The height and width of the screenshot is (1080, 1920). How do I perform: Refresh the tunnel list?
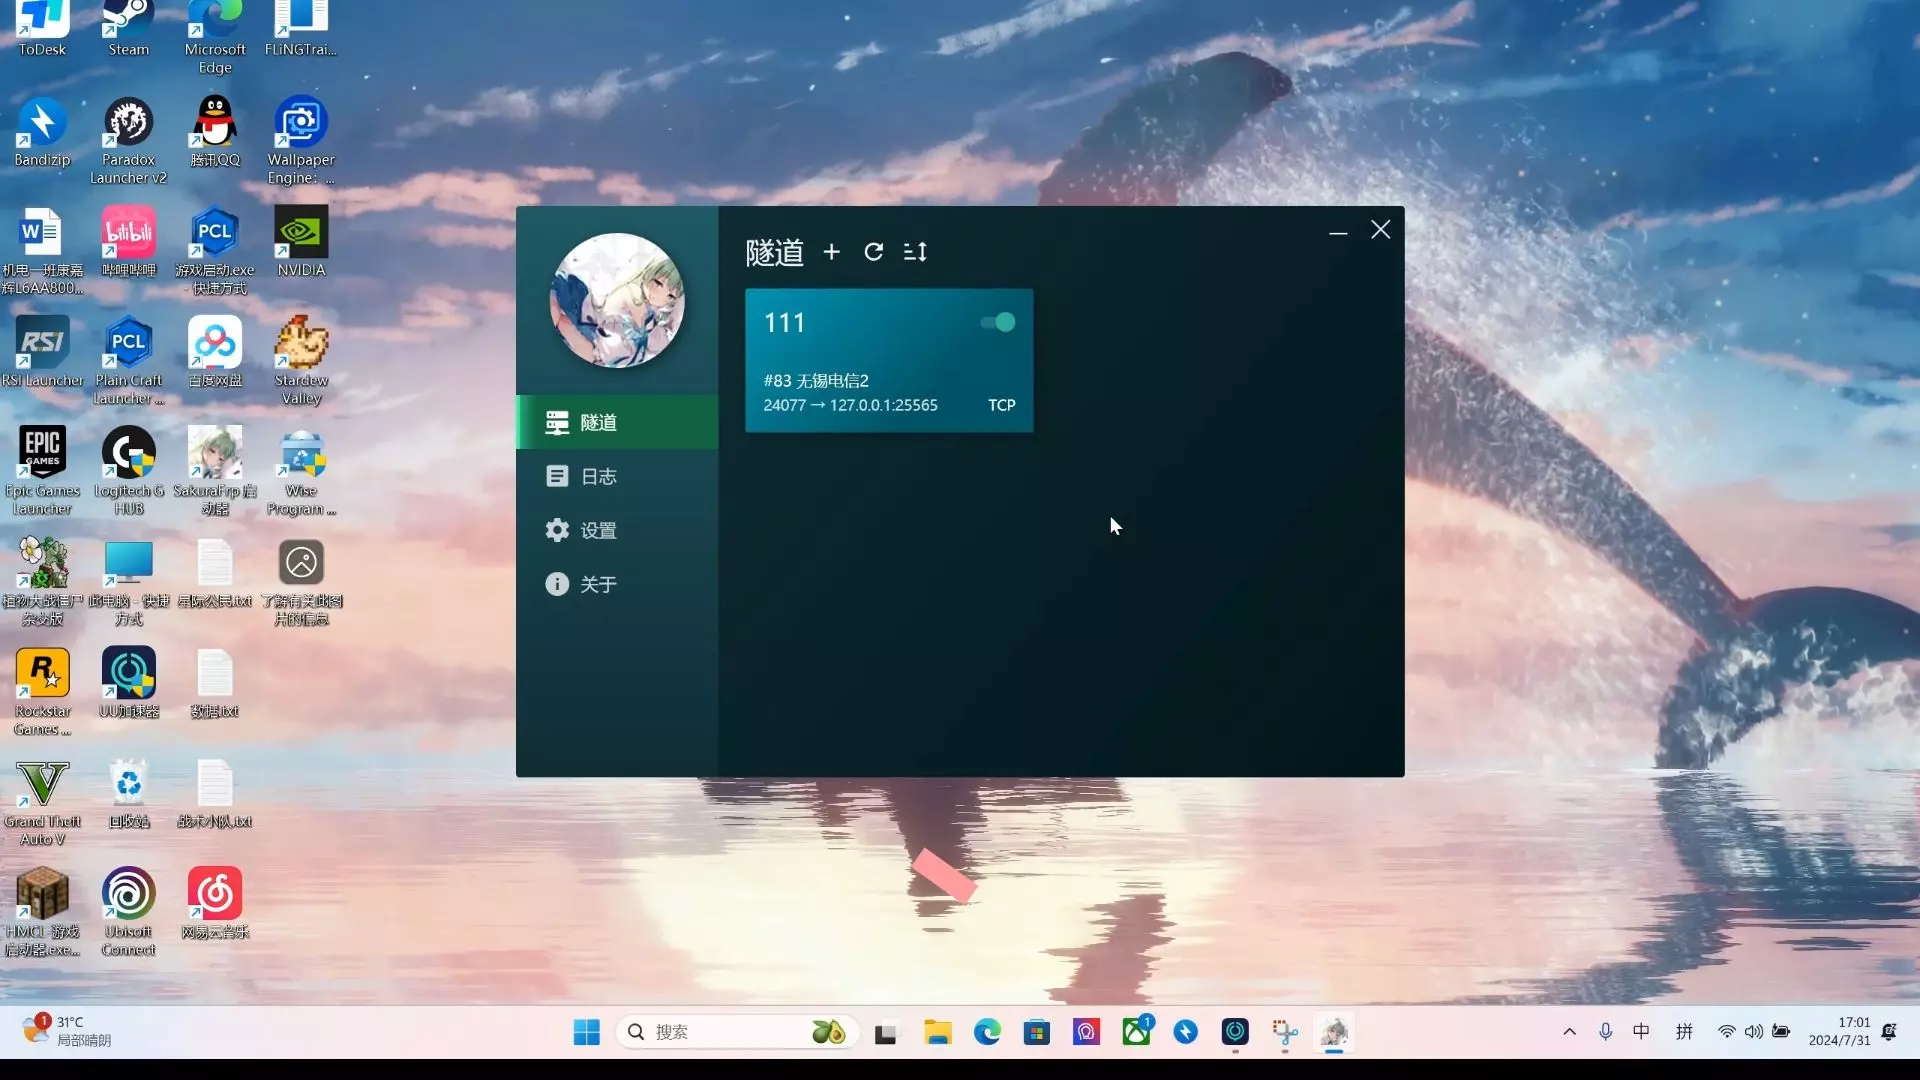873,252
